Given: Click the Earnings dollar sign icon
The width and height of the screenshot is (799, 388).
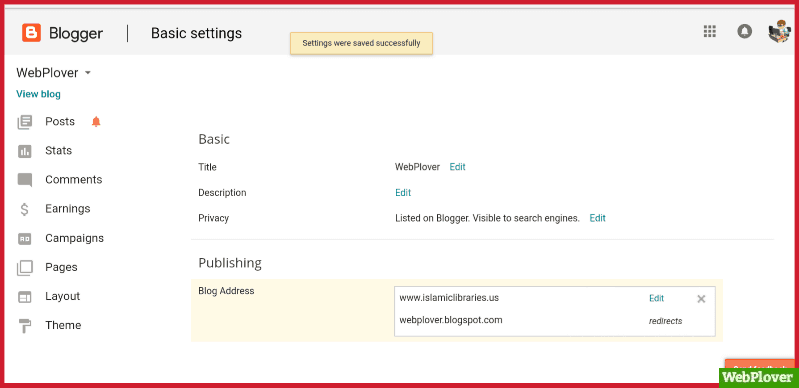Looking at the screenshot, I should point(24,209).
